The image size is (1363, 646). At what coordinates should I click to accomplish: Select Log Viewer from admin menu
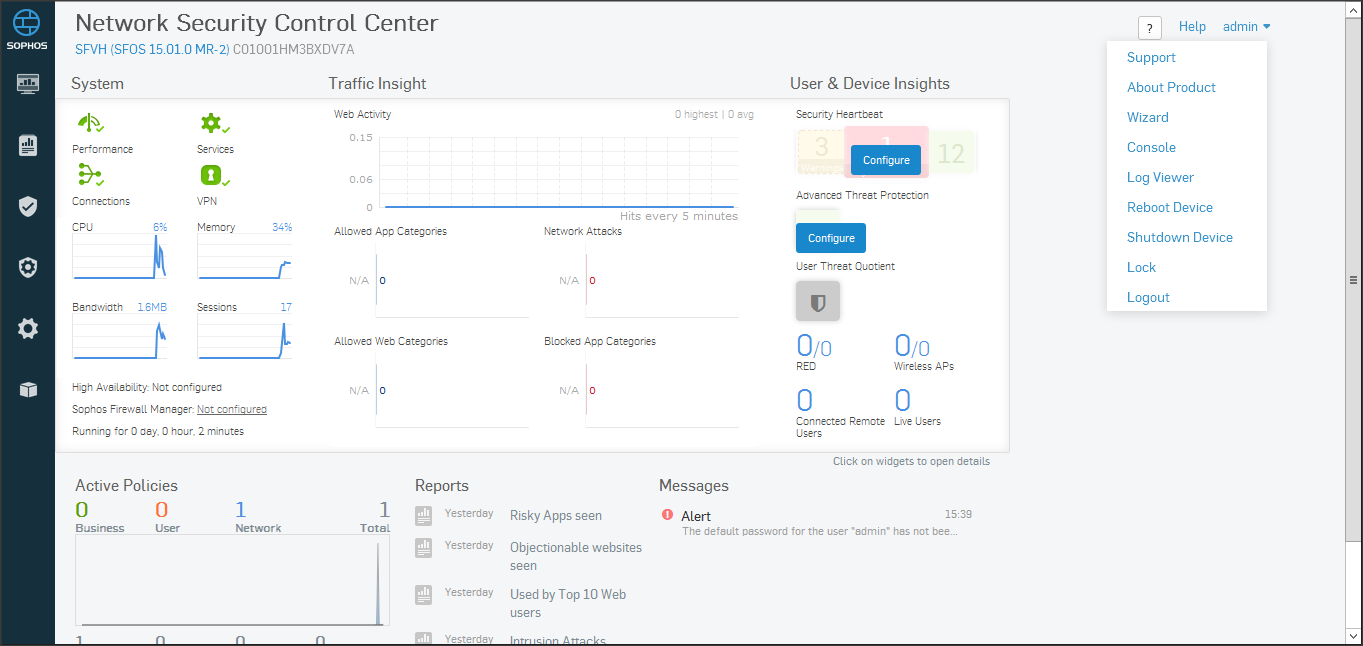click(x=1160, y=177)
